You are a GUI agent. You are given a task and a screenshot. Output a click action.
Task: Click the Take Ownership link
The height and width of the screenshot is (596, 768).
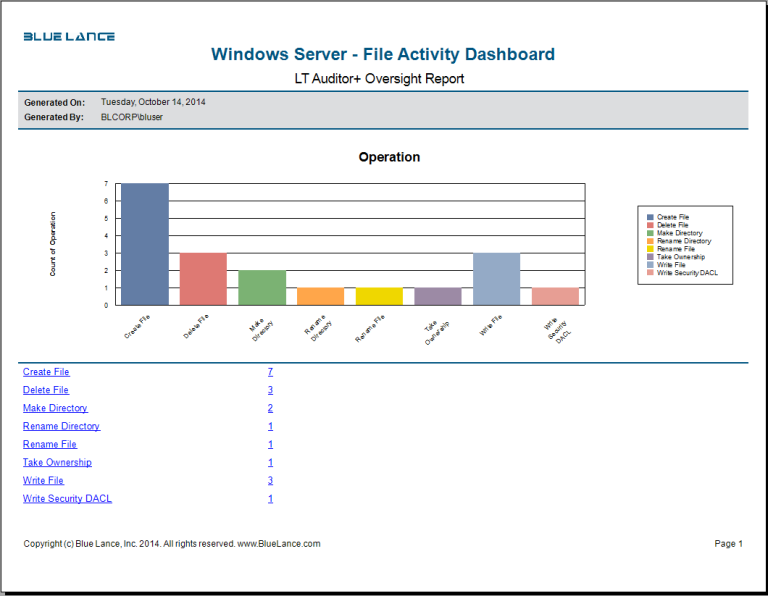tap(57, 463)
